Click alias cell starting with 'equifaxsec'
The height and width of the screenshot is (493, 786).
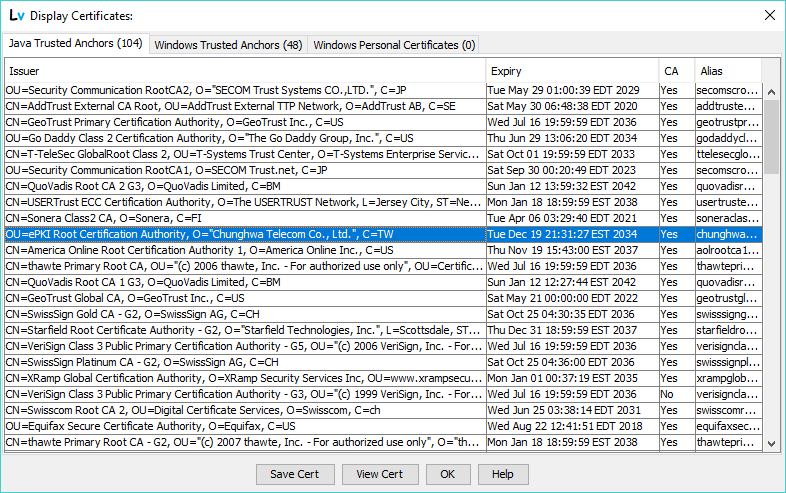[x=728, y=427]
